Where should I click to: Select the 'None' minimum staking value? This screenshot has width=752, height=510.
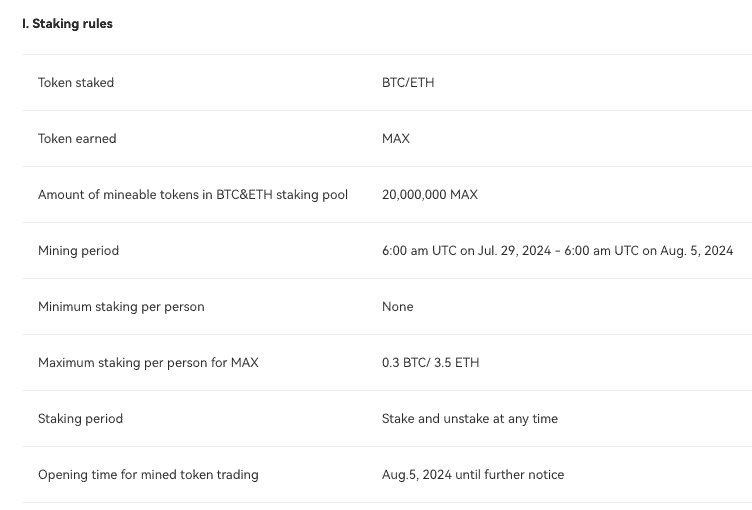[398, 307]
